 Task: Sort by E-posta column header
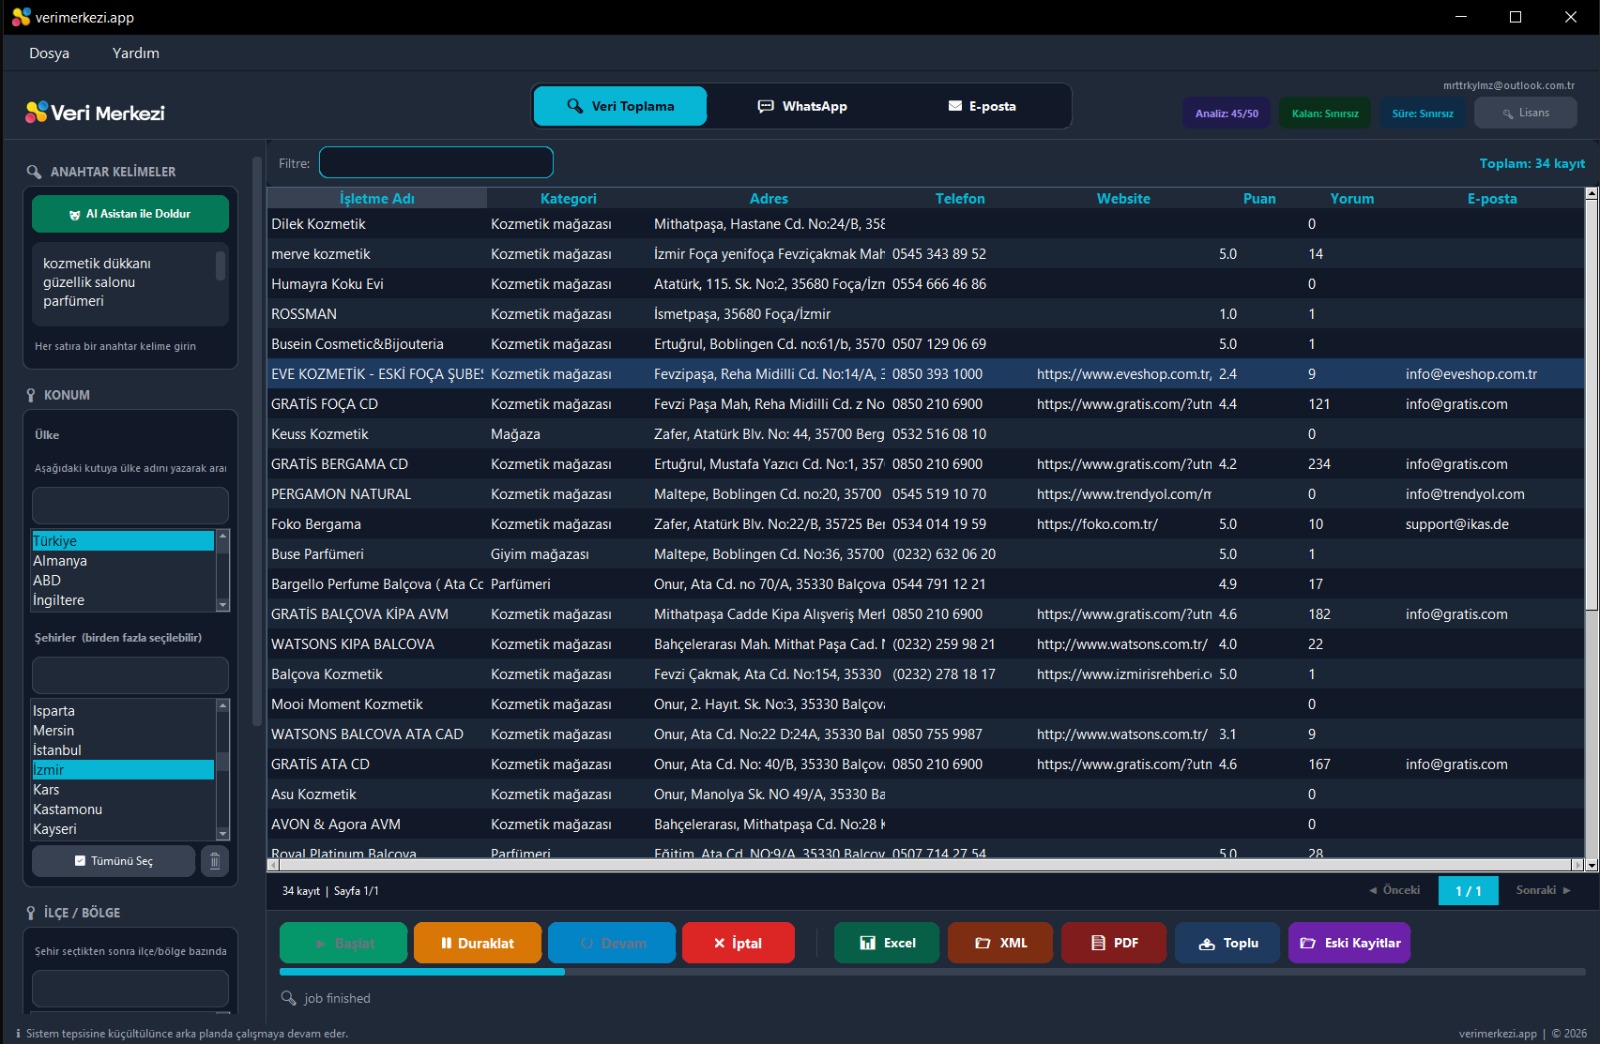[1492, 199]
